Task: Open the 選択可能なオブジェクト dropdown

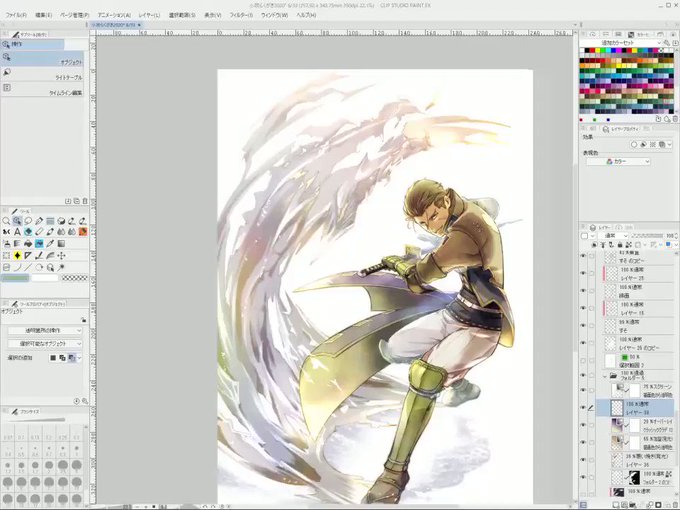Action: pyautogui.click(x=45, y=344)
